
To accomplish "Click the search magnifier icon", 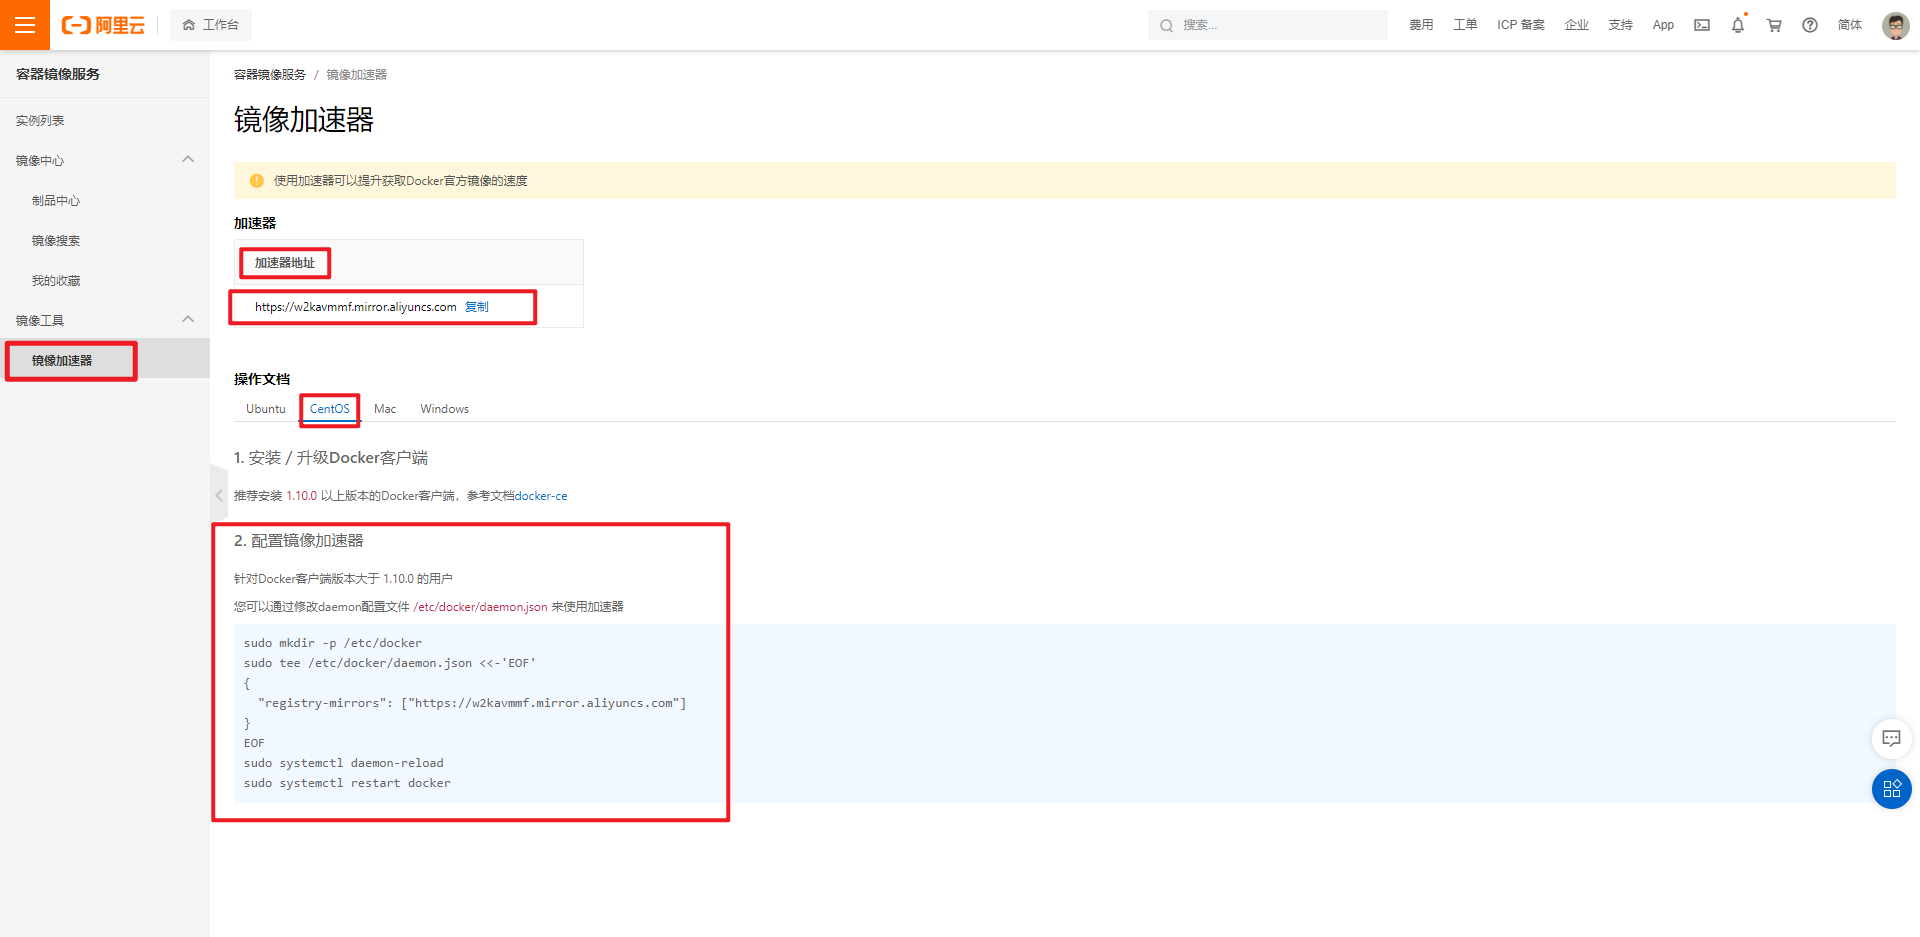I will (x=1166, y=25).
